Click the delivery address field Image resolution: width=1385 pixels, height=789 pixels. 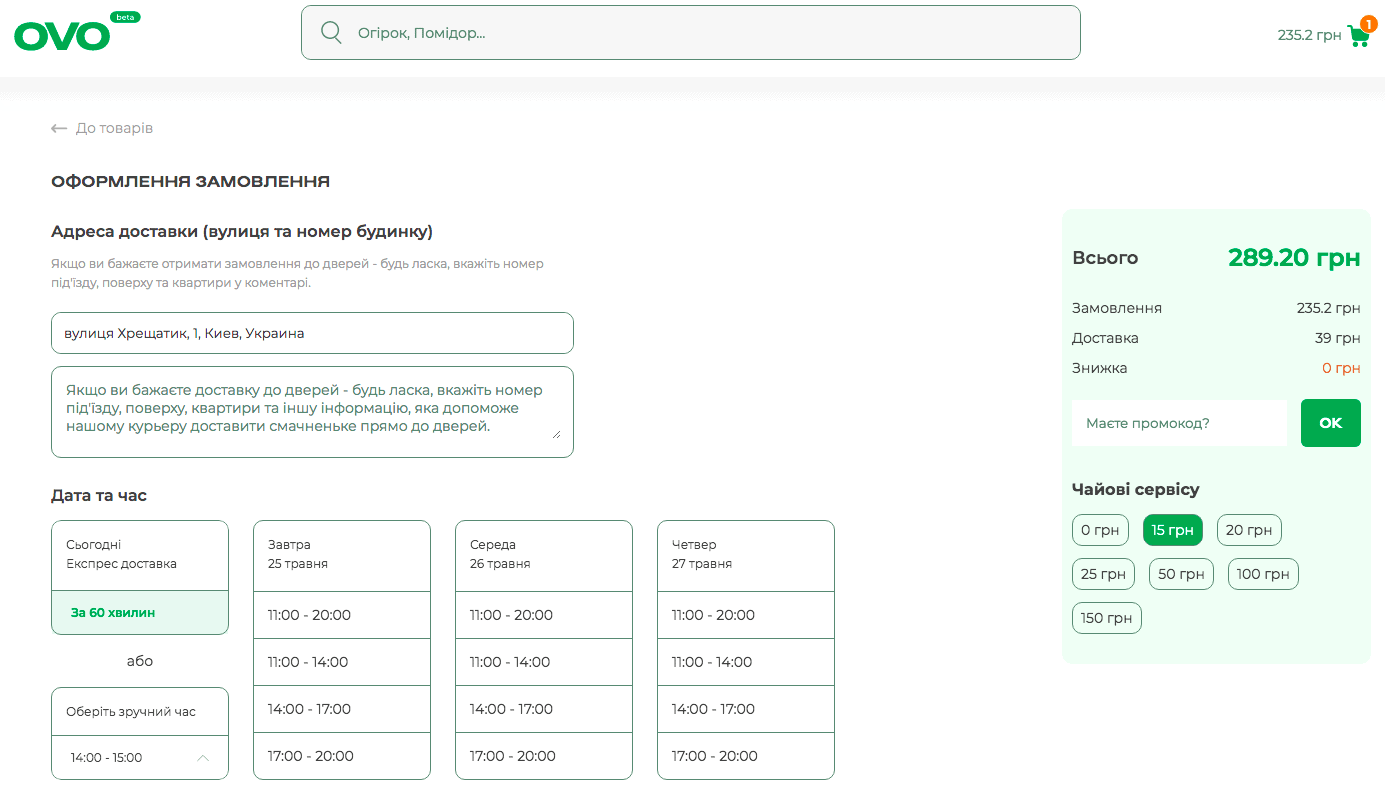click(312, 333)
